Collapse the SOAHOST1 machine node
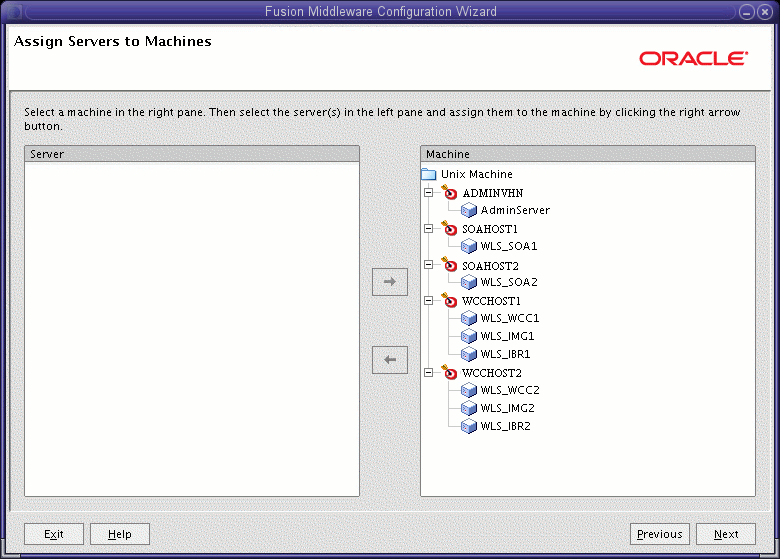780x559 pixels. click(x=428, y=229)
